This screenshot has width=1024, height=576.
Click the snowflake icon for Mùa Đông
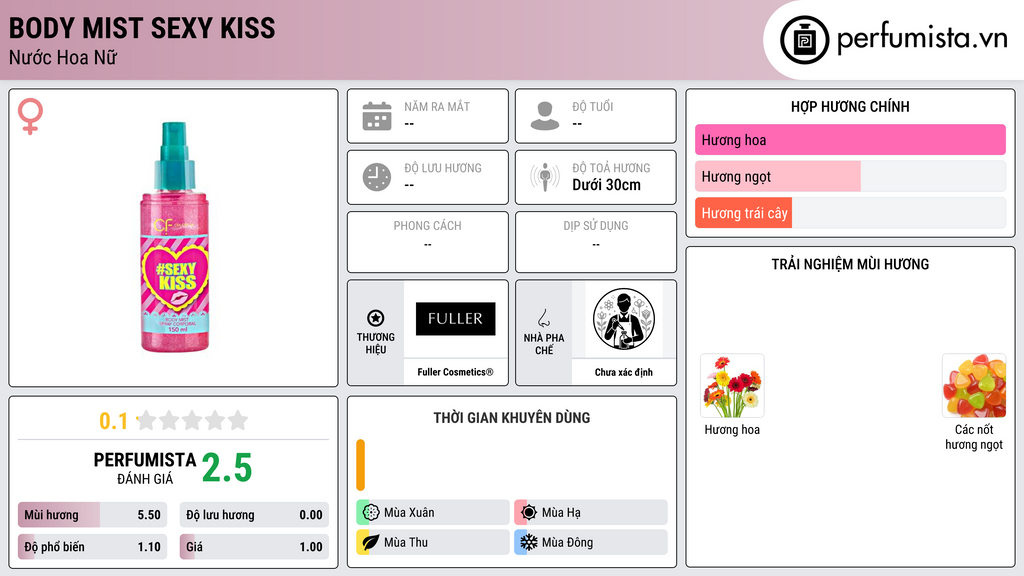(x=529, y=542)
